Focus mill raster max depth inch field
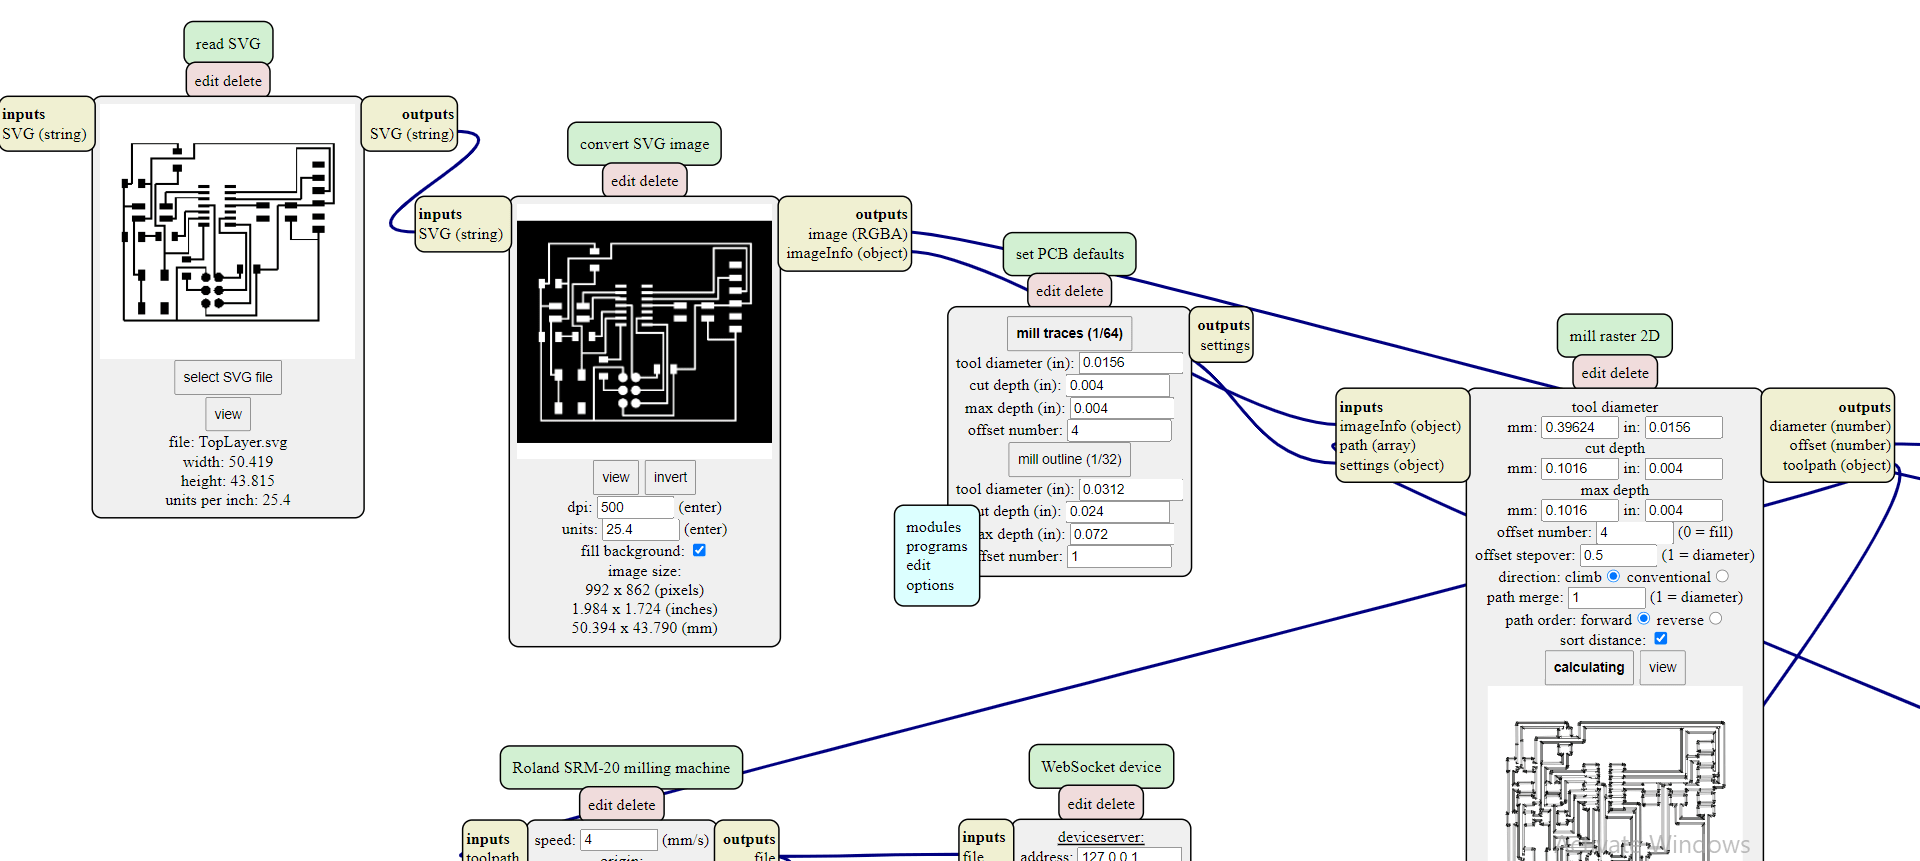This screenshot has width=1920, height=861. point(1684,510)
